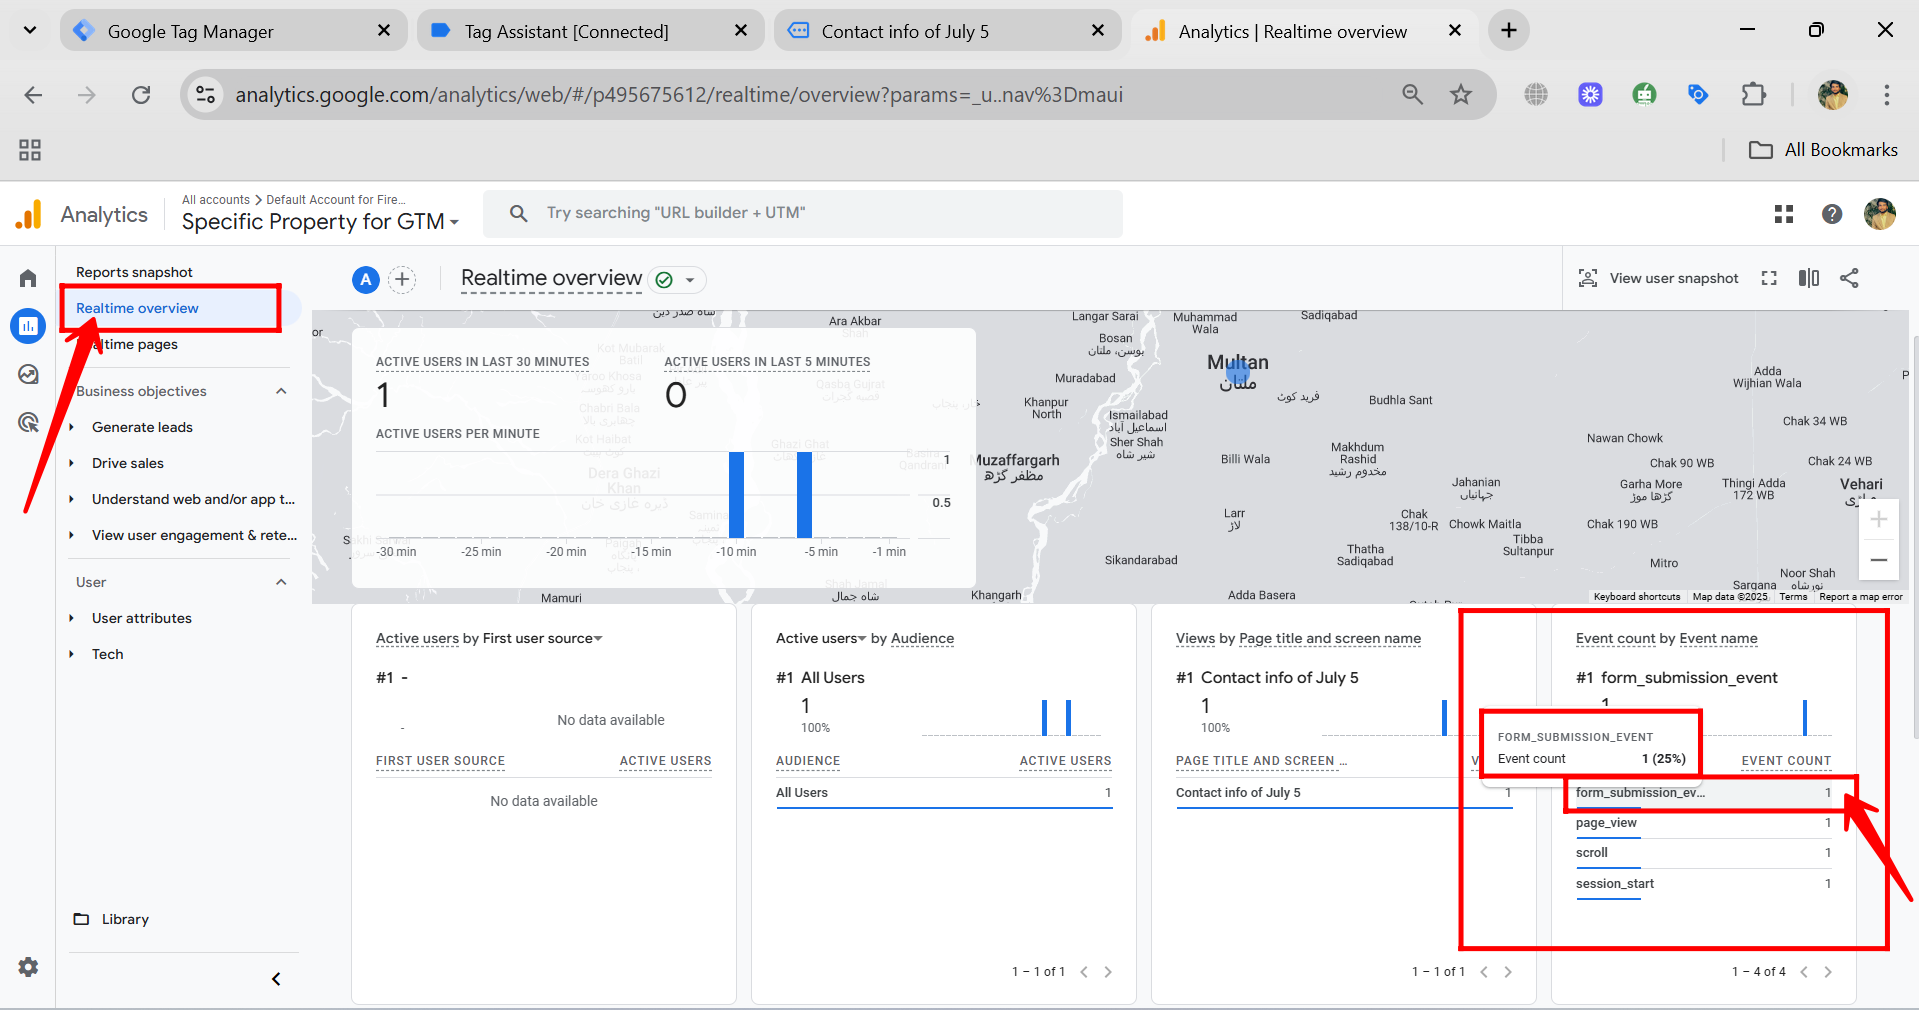Click the session_start event row
The width and height of the screenshot is (1919, 1010).
click(1704, 884)
